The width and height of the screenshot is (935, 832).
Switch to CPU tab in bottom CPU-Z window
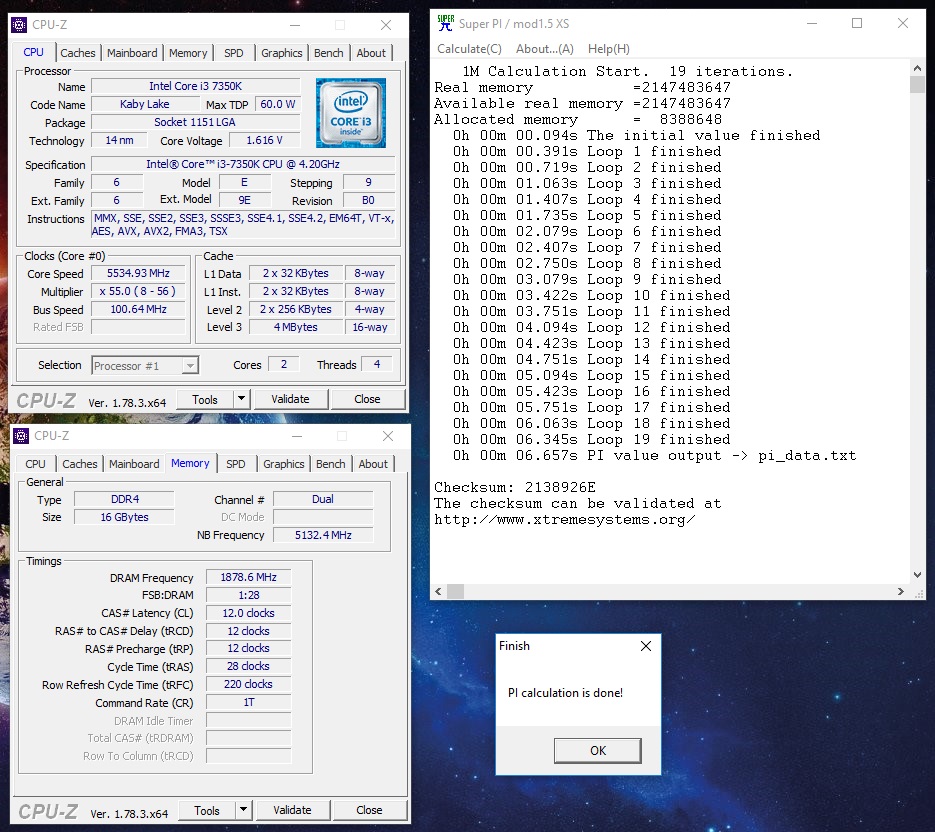coord(35,463)
